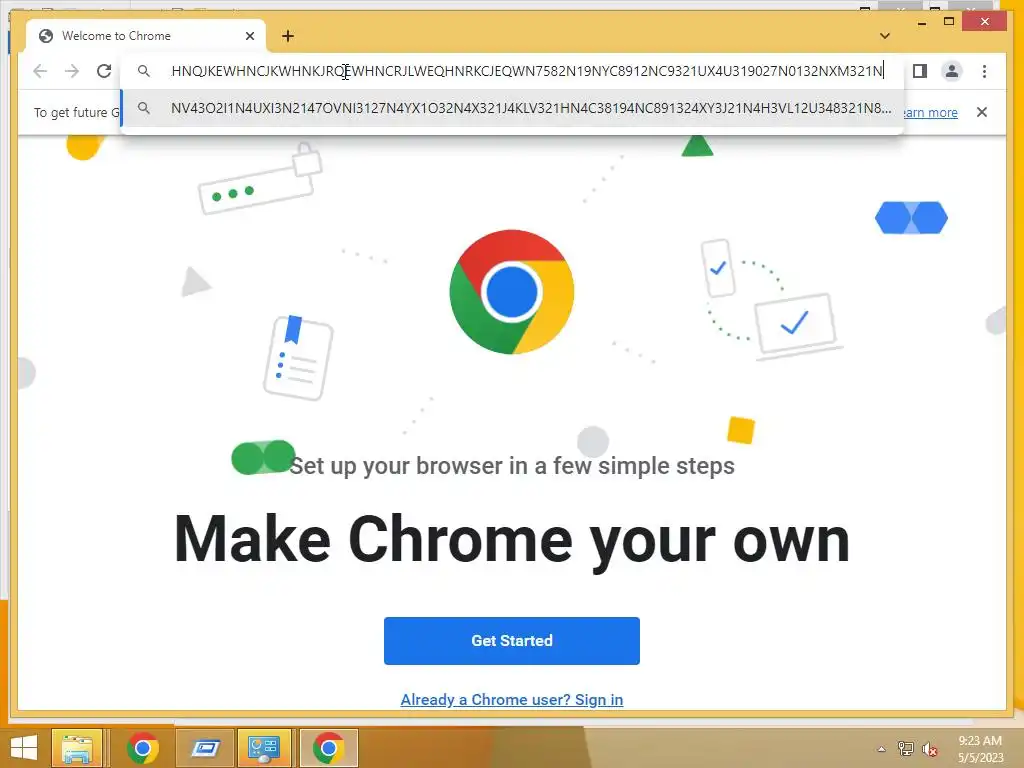Click the To get future info bar text
Viewport: 1024px width, 768px height.
point(76,112)
